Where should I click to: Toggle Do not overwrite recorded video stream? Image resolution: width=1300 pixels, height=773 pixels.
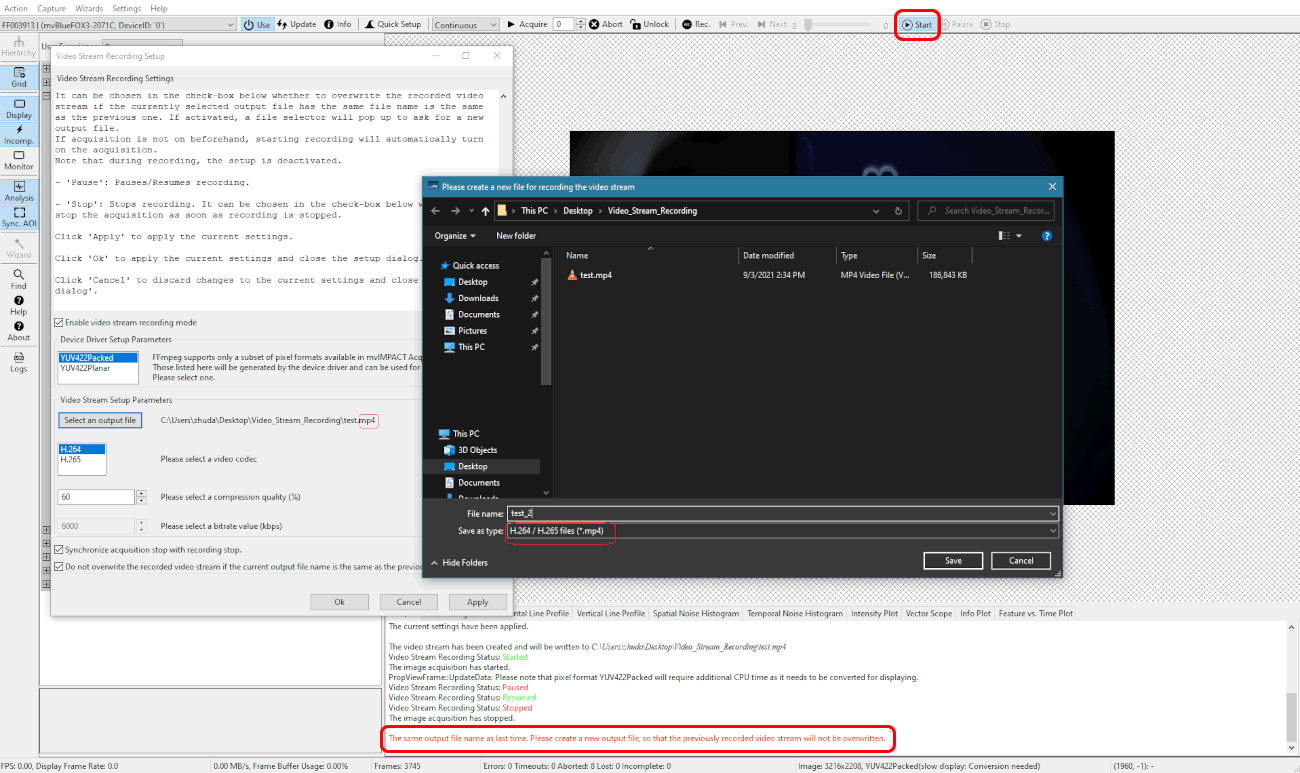(x=59, y=566)
